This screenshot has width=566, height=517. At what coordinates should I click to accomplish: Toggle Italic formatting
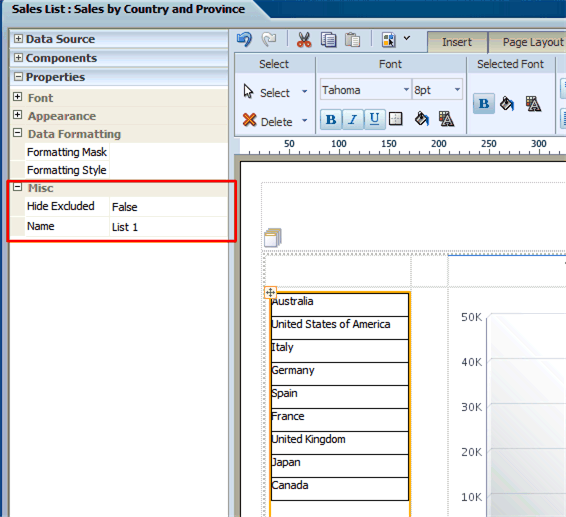(x=353, y=119)
